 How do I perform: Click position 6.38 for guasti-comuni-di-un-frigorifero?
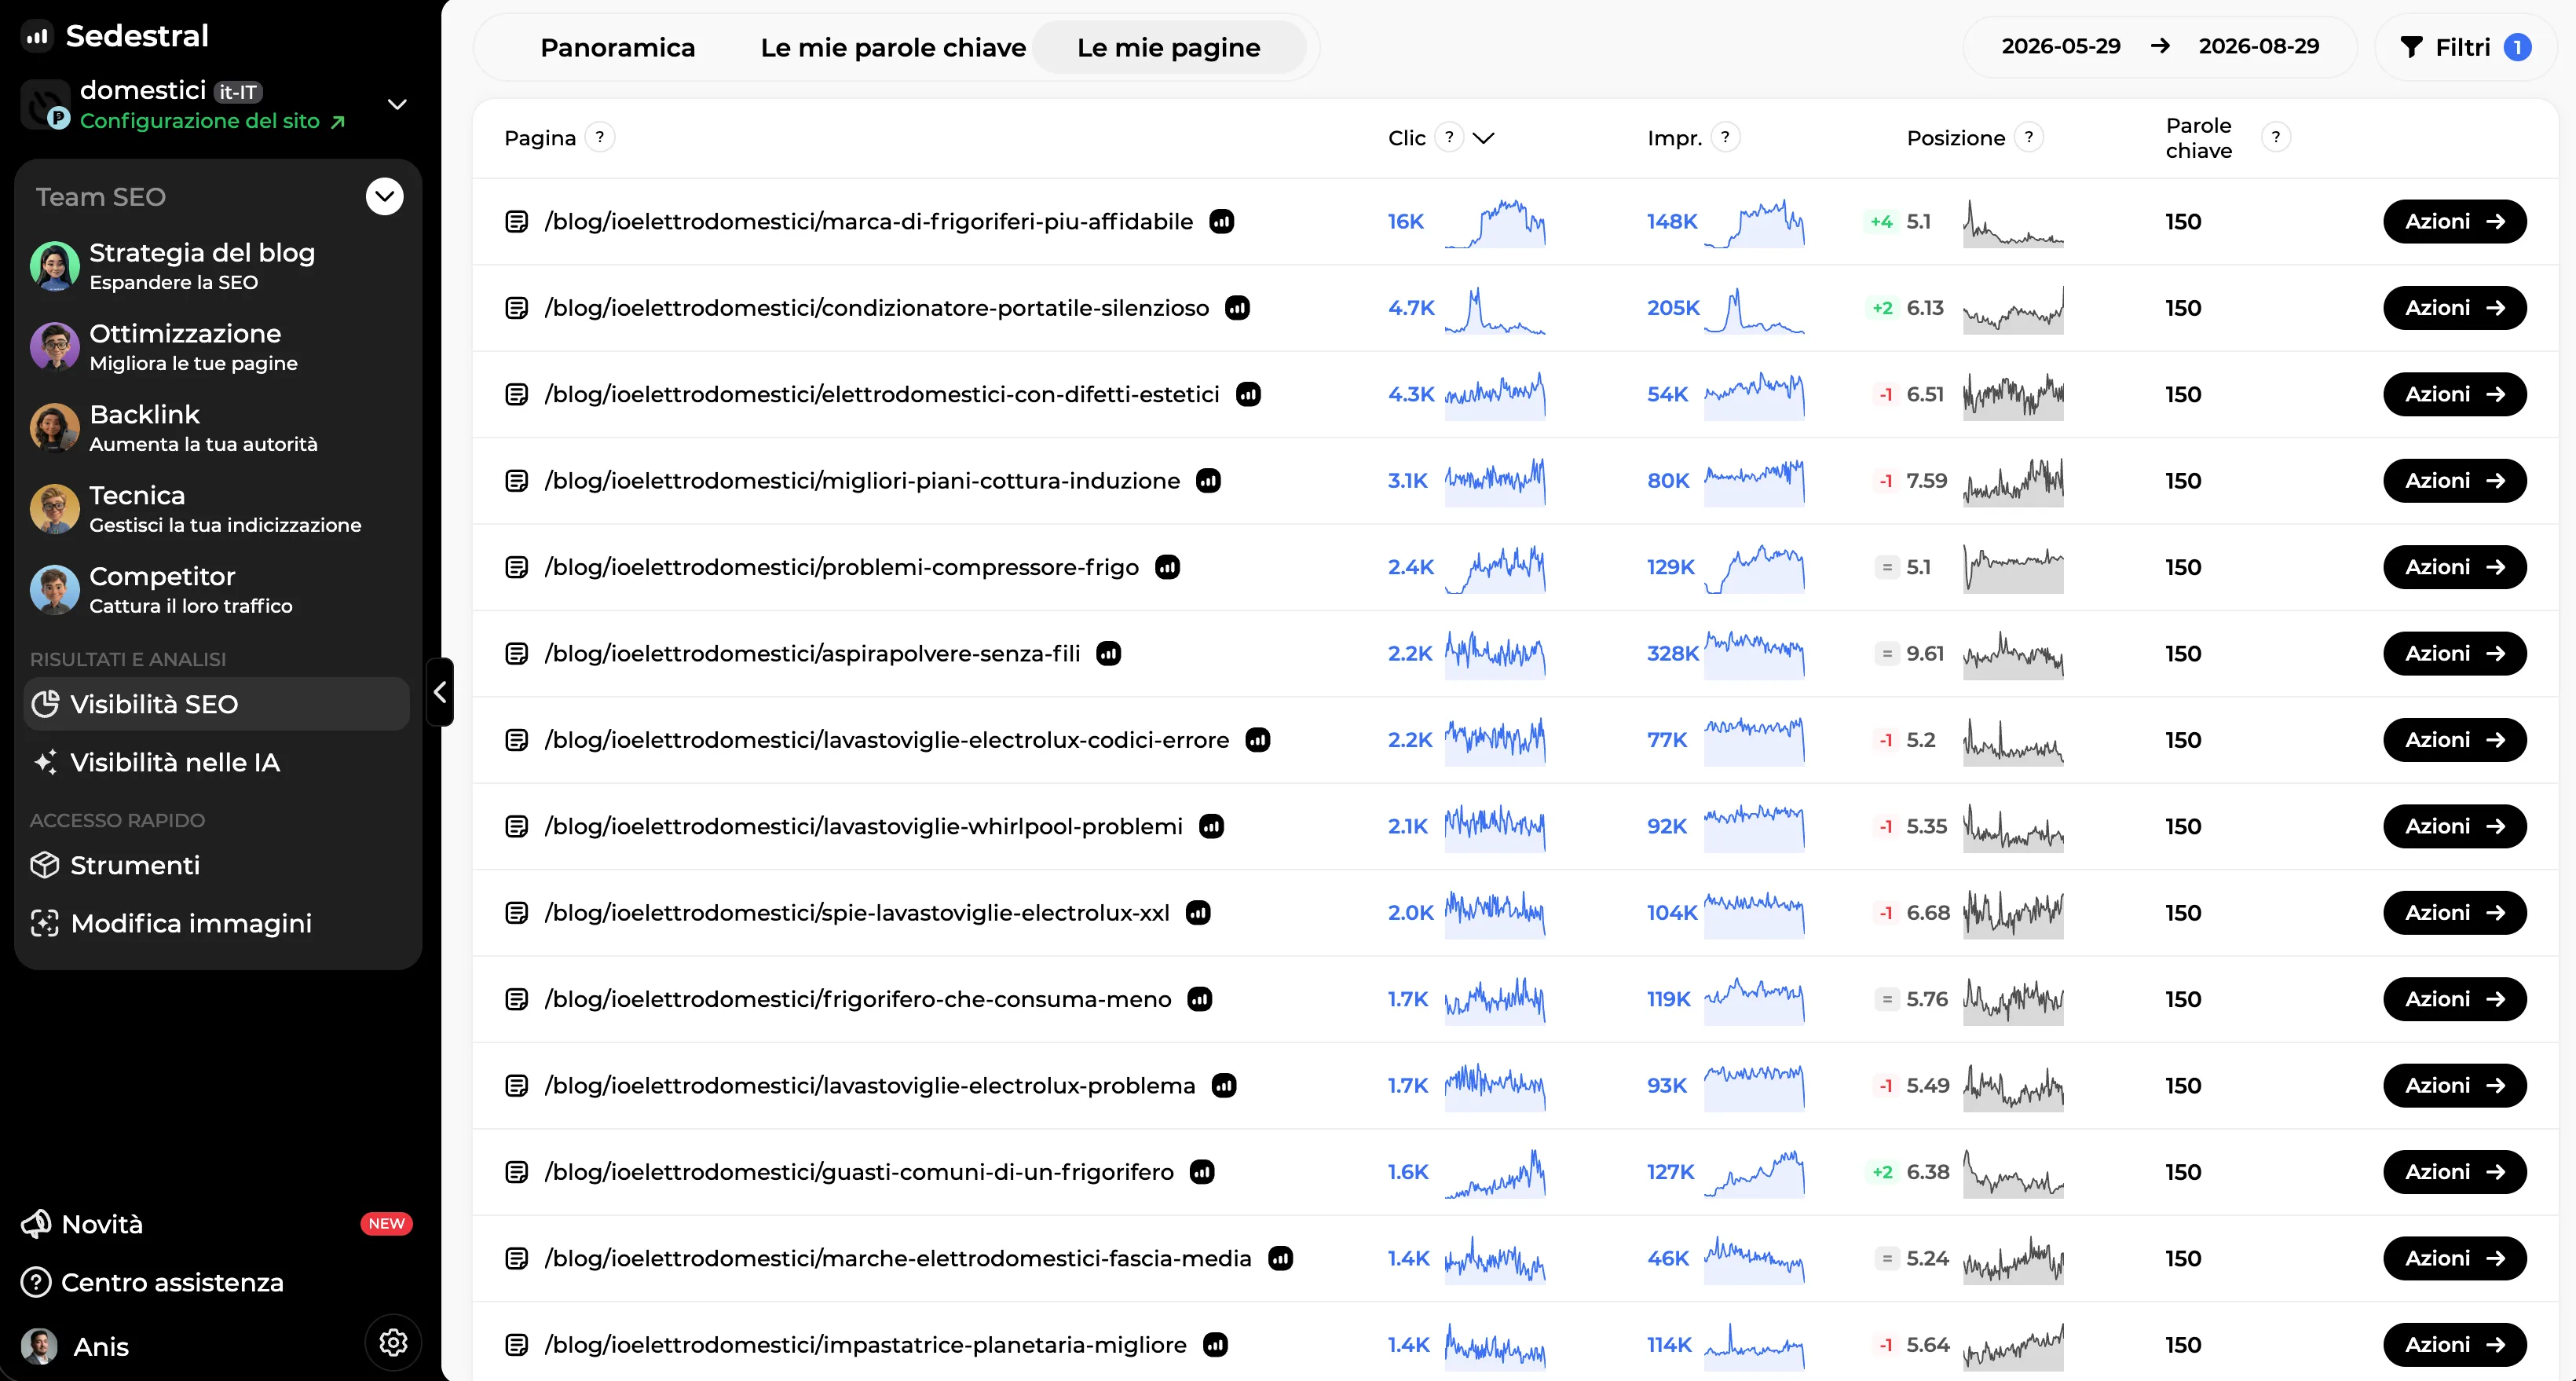coord(1927,1172)
